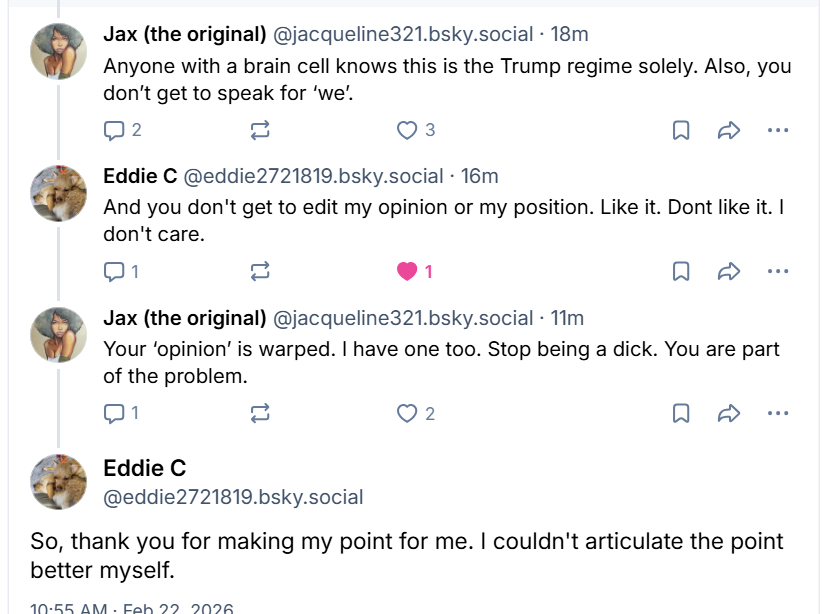Bookmark Eddie C's 16m post
This screenshot has width=833, height=614.
click(681, 271)
